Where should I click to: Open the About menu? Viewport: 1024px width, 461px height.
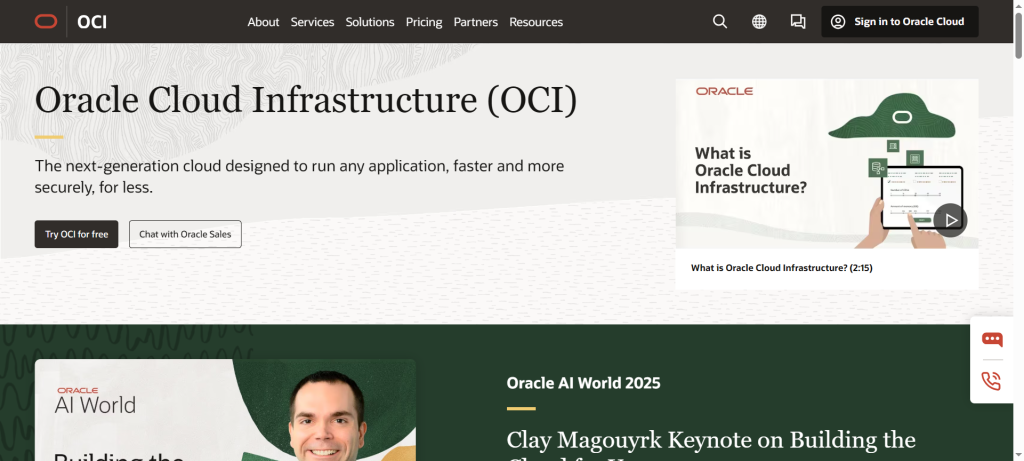pos(263,22)
